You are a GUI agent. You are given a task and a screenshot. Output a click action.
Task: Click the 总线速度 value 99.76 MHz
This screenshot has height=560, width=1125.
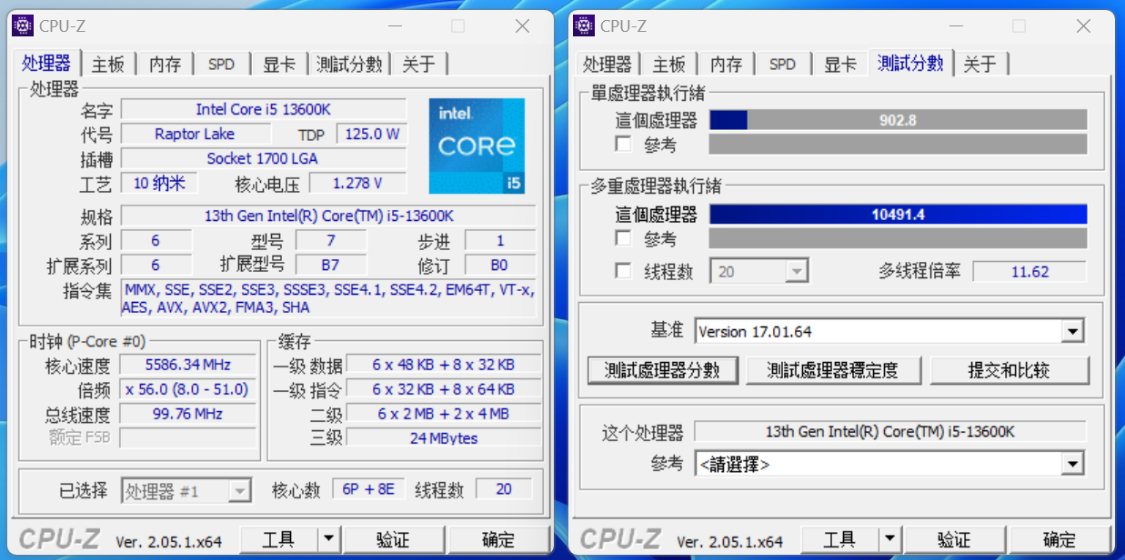[187, 414]
